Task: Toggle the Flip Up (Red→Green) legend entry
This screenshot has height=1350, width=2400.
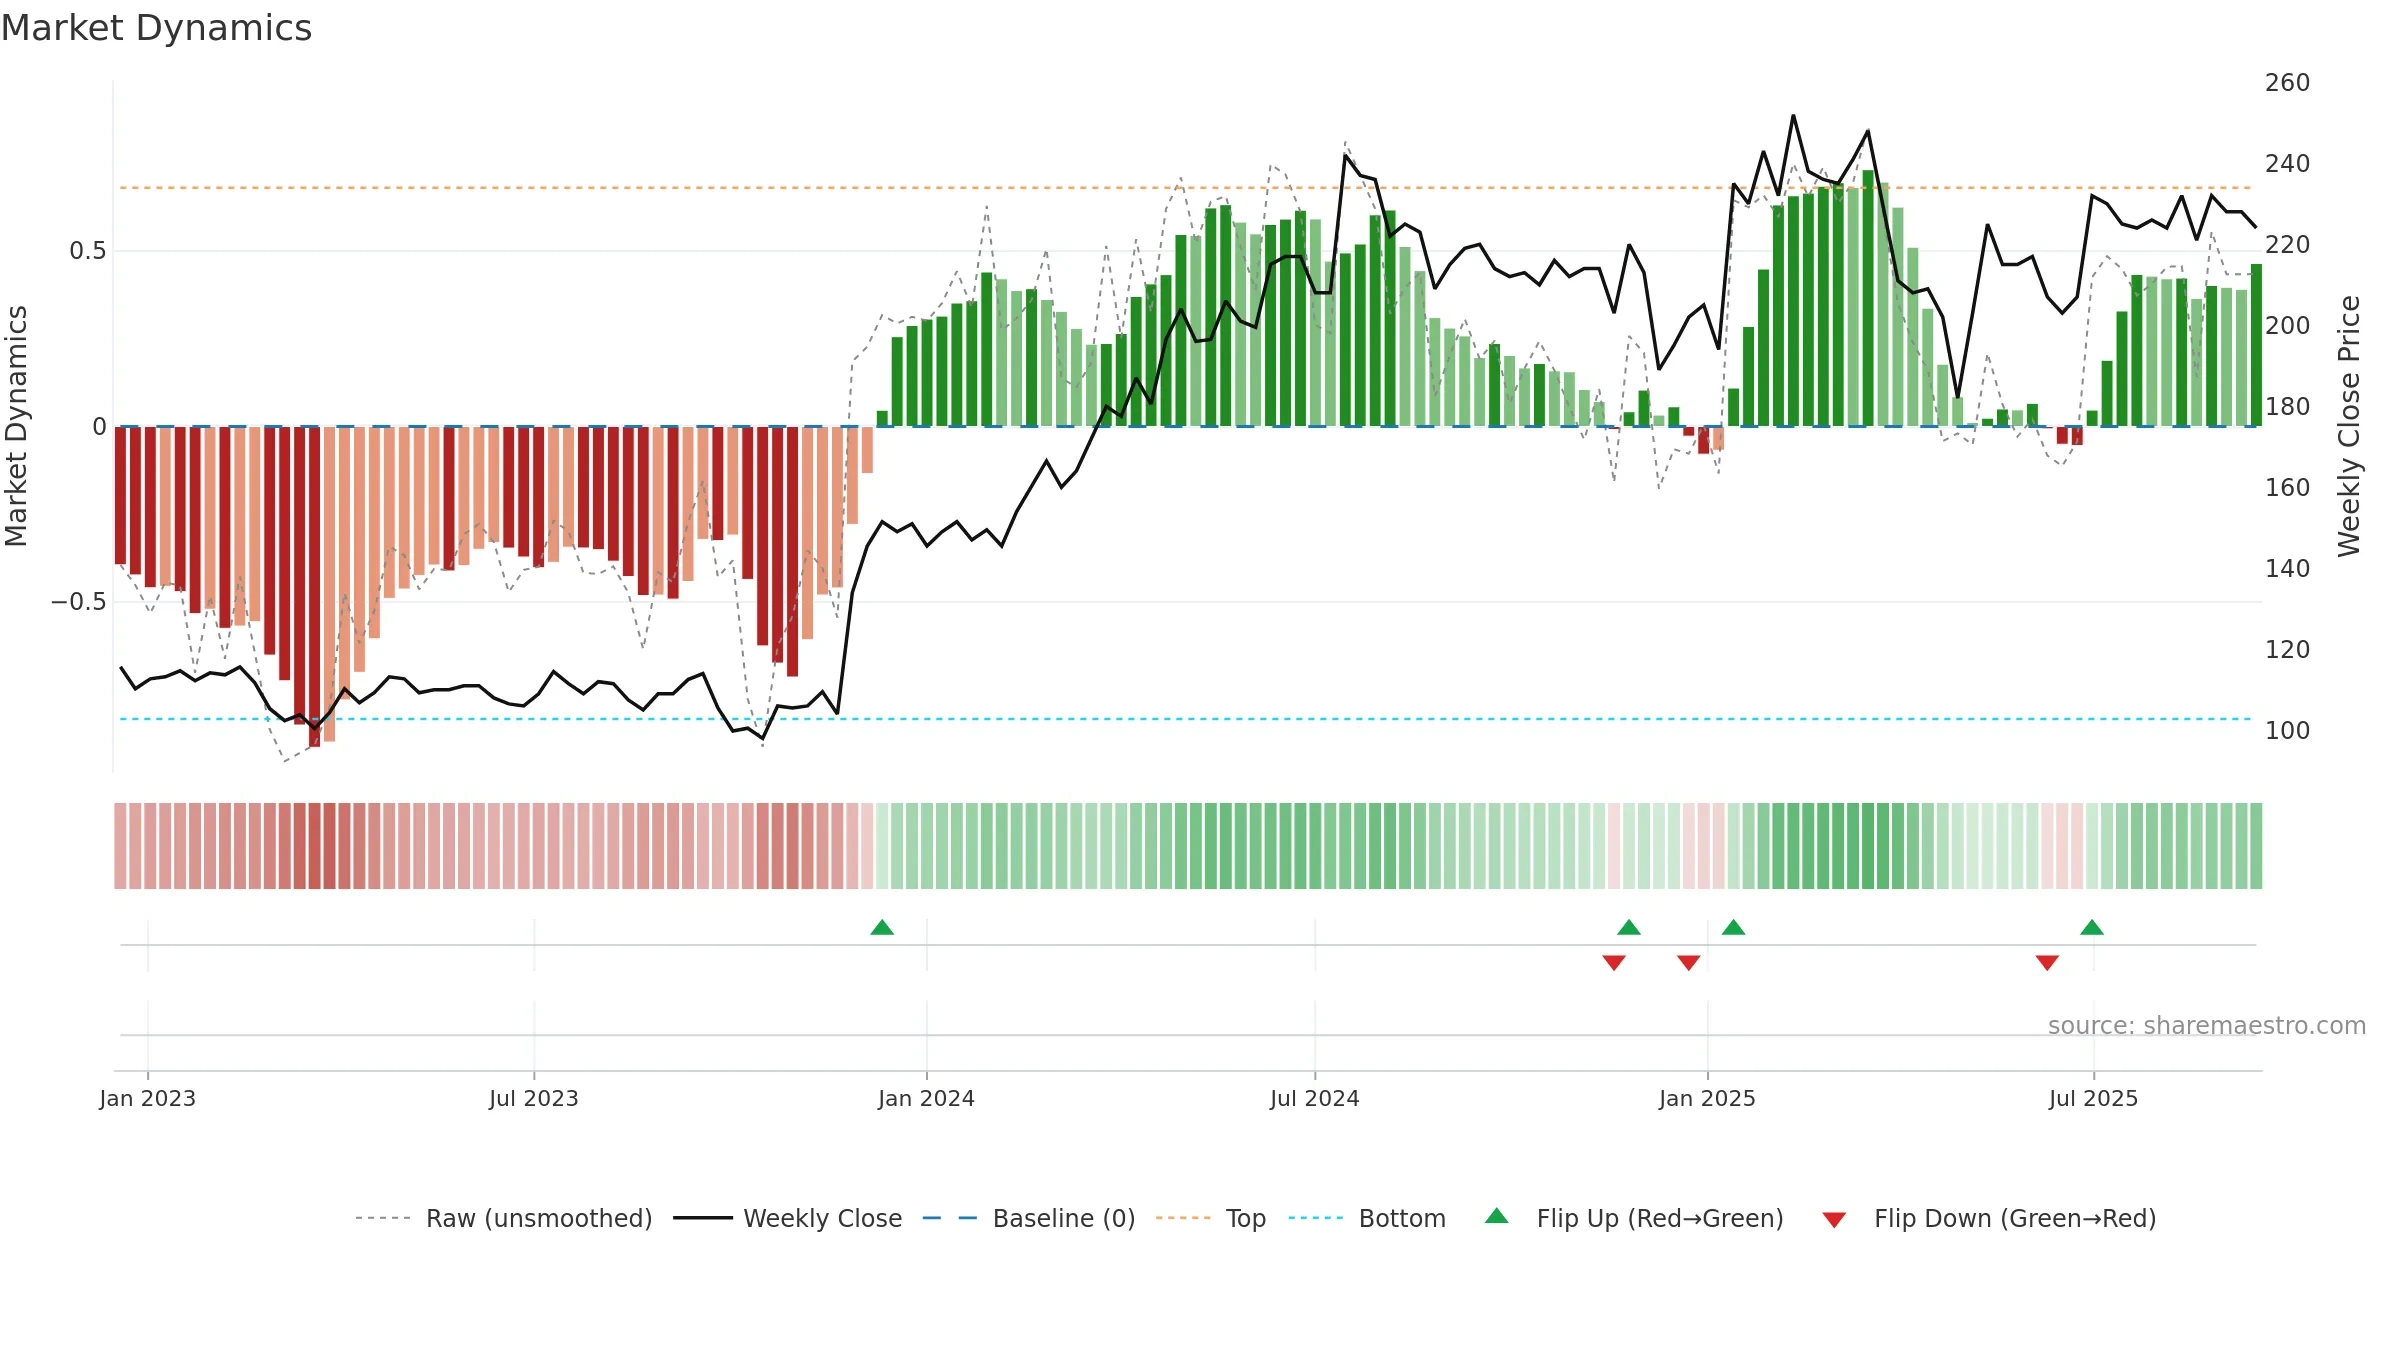Action: coord(1634,1218)
